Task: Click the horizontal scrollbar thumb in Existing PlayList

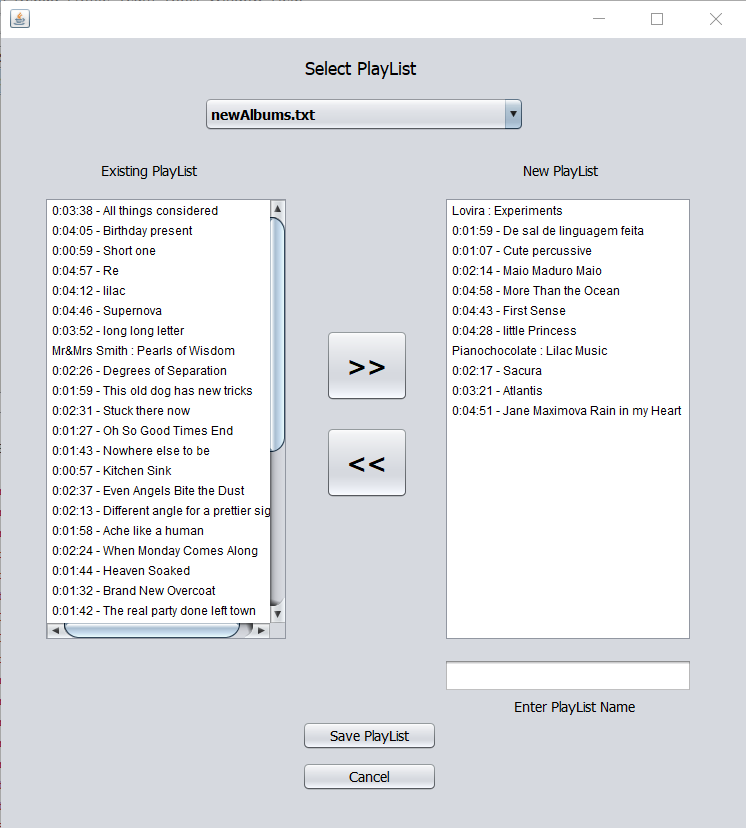Action: click(152, 631)
